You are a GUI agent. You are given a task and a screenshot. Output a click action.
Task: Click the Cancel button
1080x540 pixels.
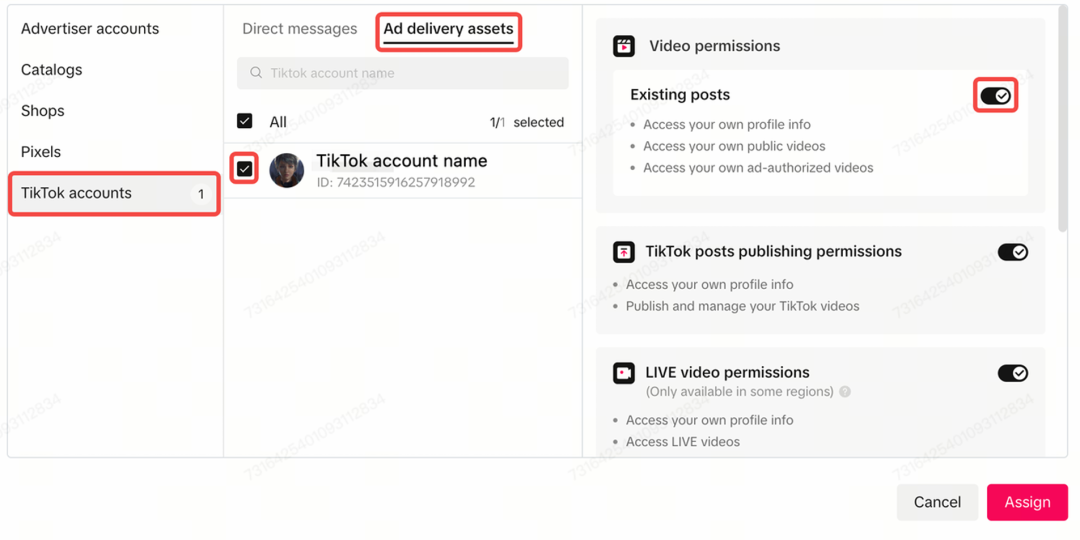pyautogui.click(x=937, y=502)
